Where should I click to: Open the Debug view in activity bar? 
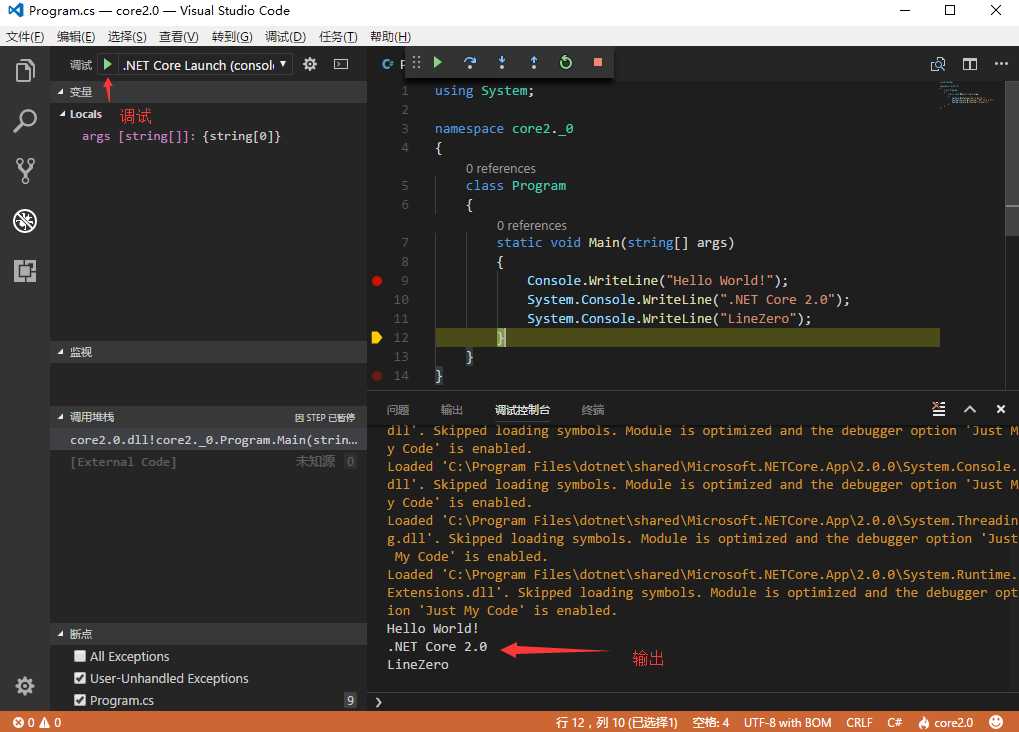25,221
